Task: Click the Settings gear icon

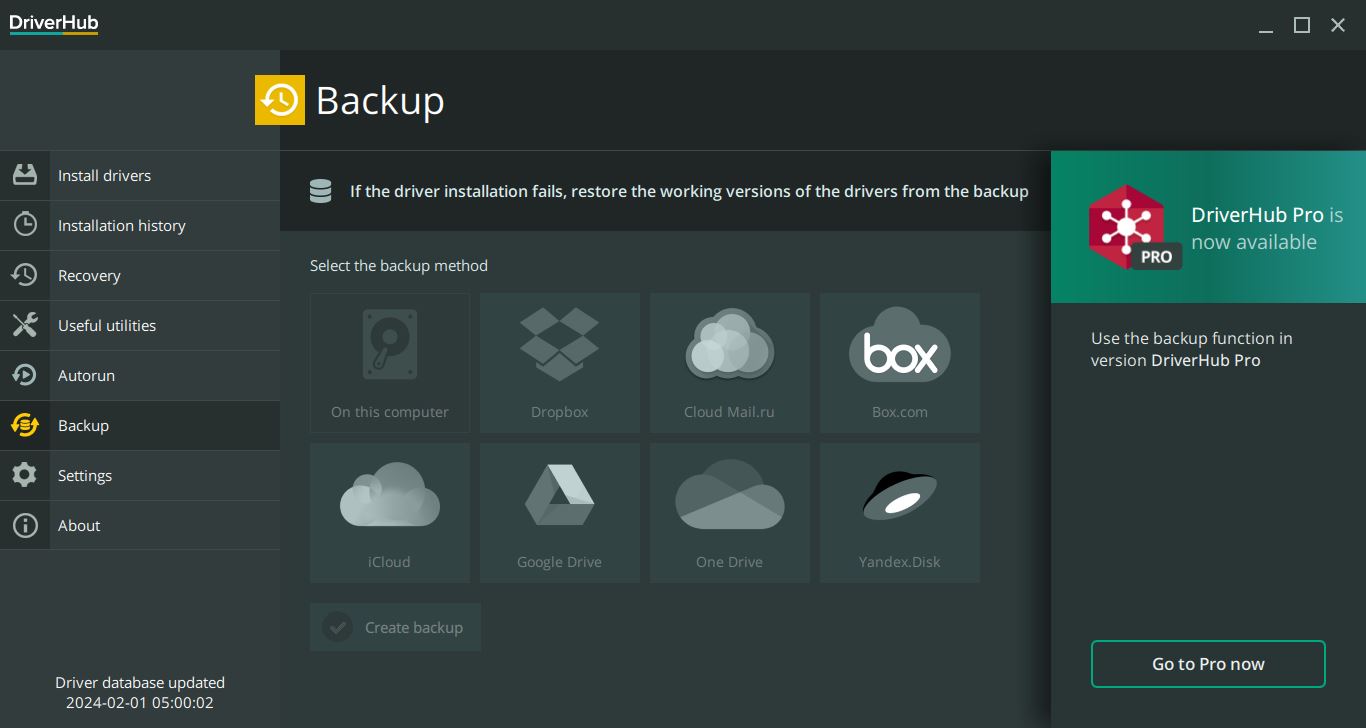Action: 25,475
